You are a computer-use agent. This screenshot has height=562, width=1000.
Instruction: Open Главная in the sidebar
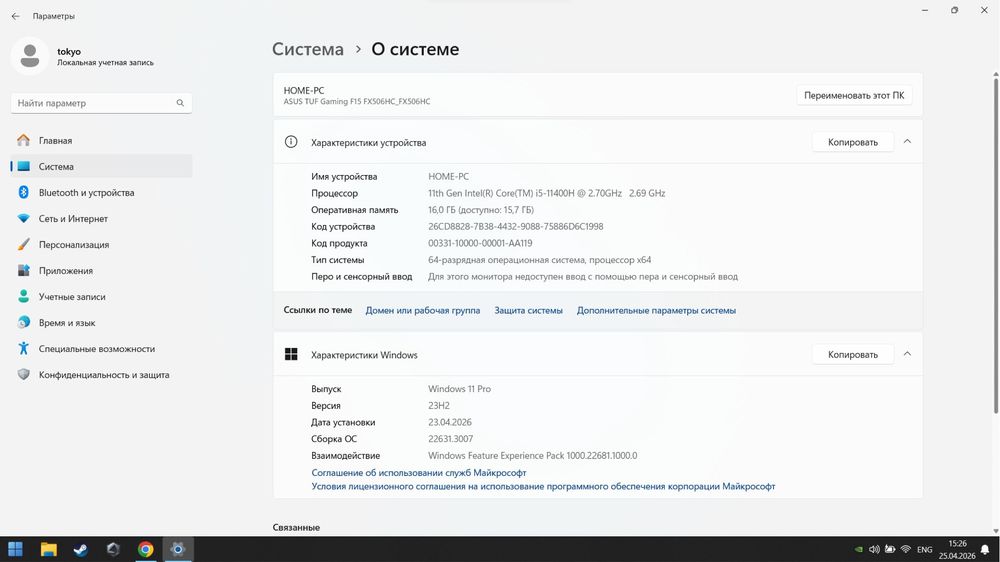tap(101, 140)
